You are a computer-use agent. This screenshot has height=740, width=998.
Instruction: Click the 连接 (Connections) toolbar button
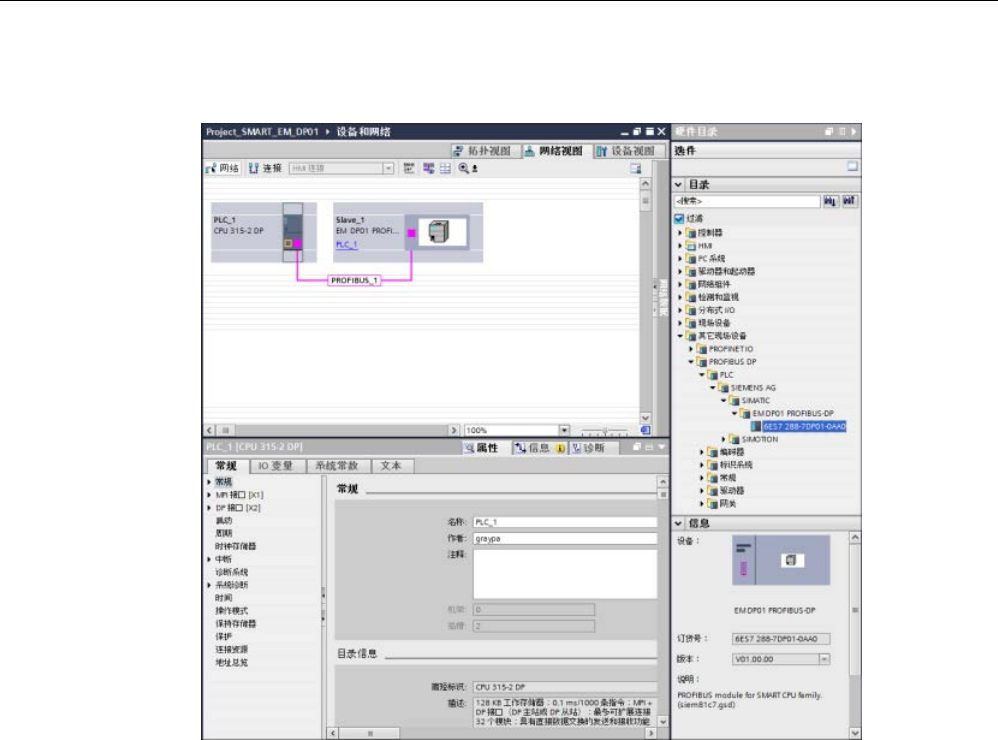click(265, 168)
